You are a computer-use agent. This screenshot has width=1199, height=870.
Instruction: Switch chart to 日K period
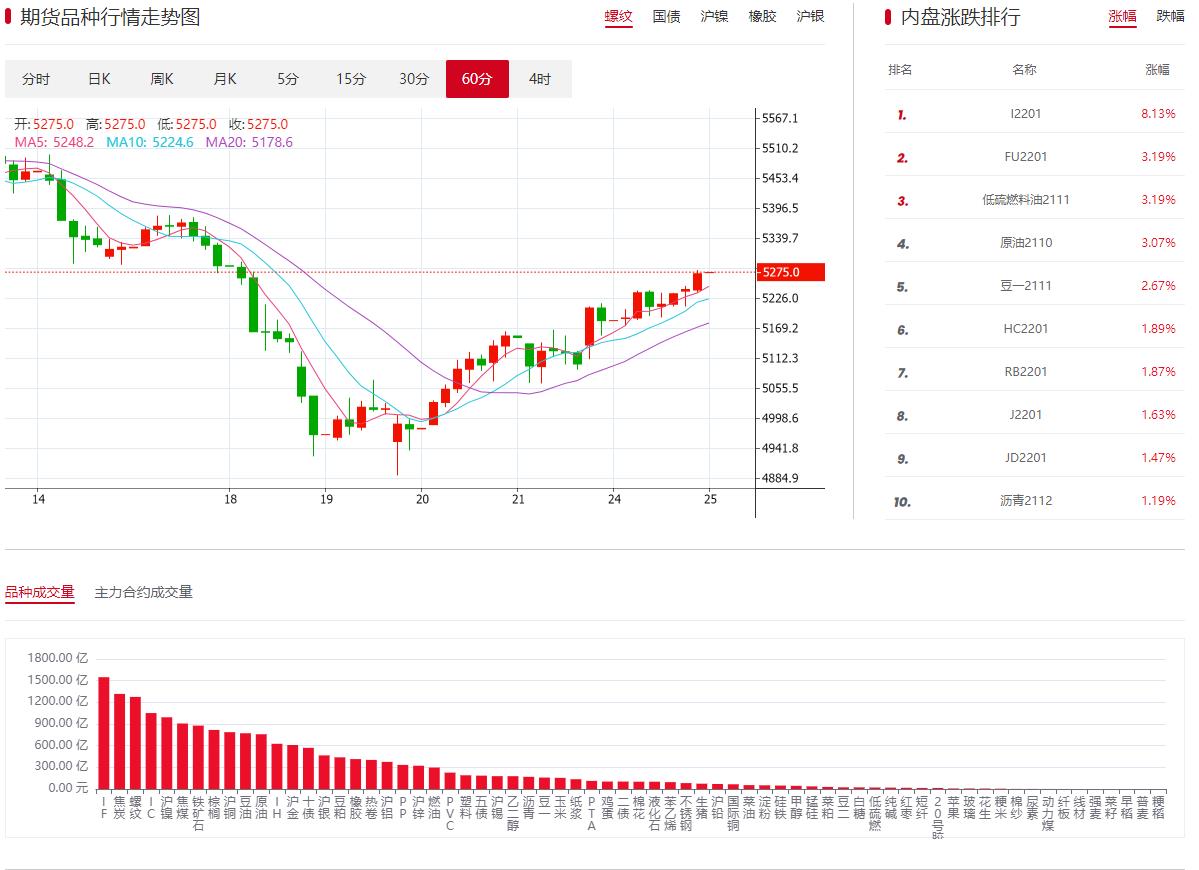pos(99,79)
